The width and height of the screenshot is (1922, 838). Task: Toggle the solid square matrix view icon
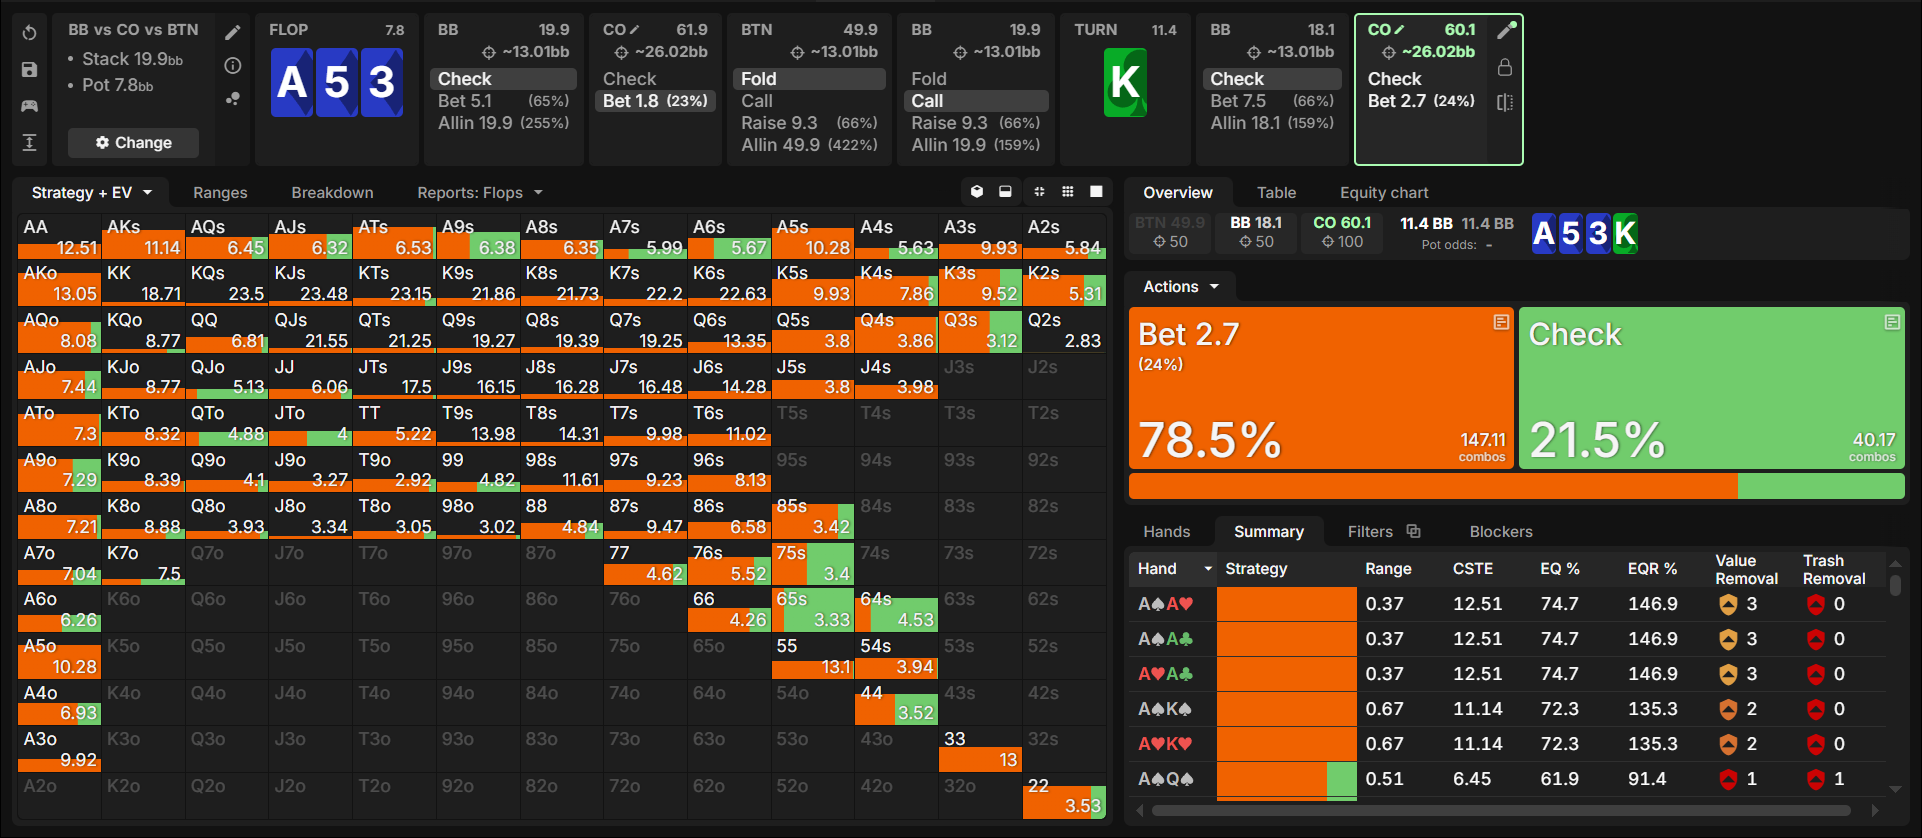[x=1096, y=192]
